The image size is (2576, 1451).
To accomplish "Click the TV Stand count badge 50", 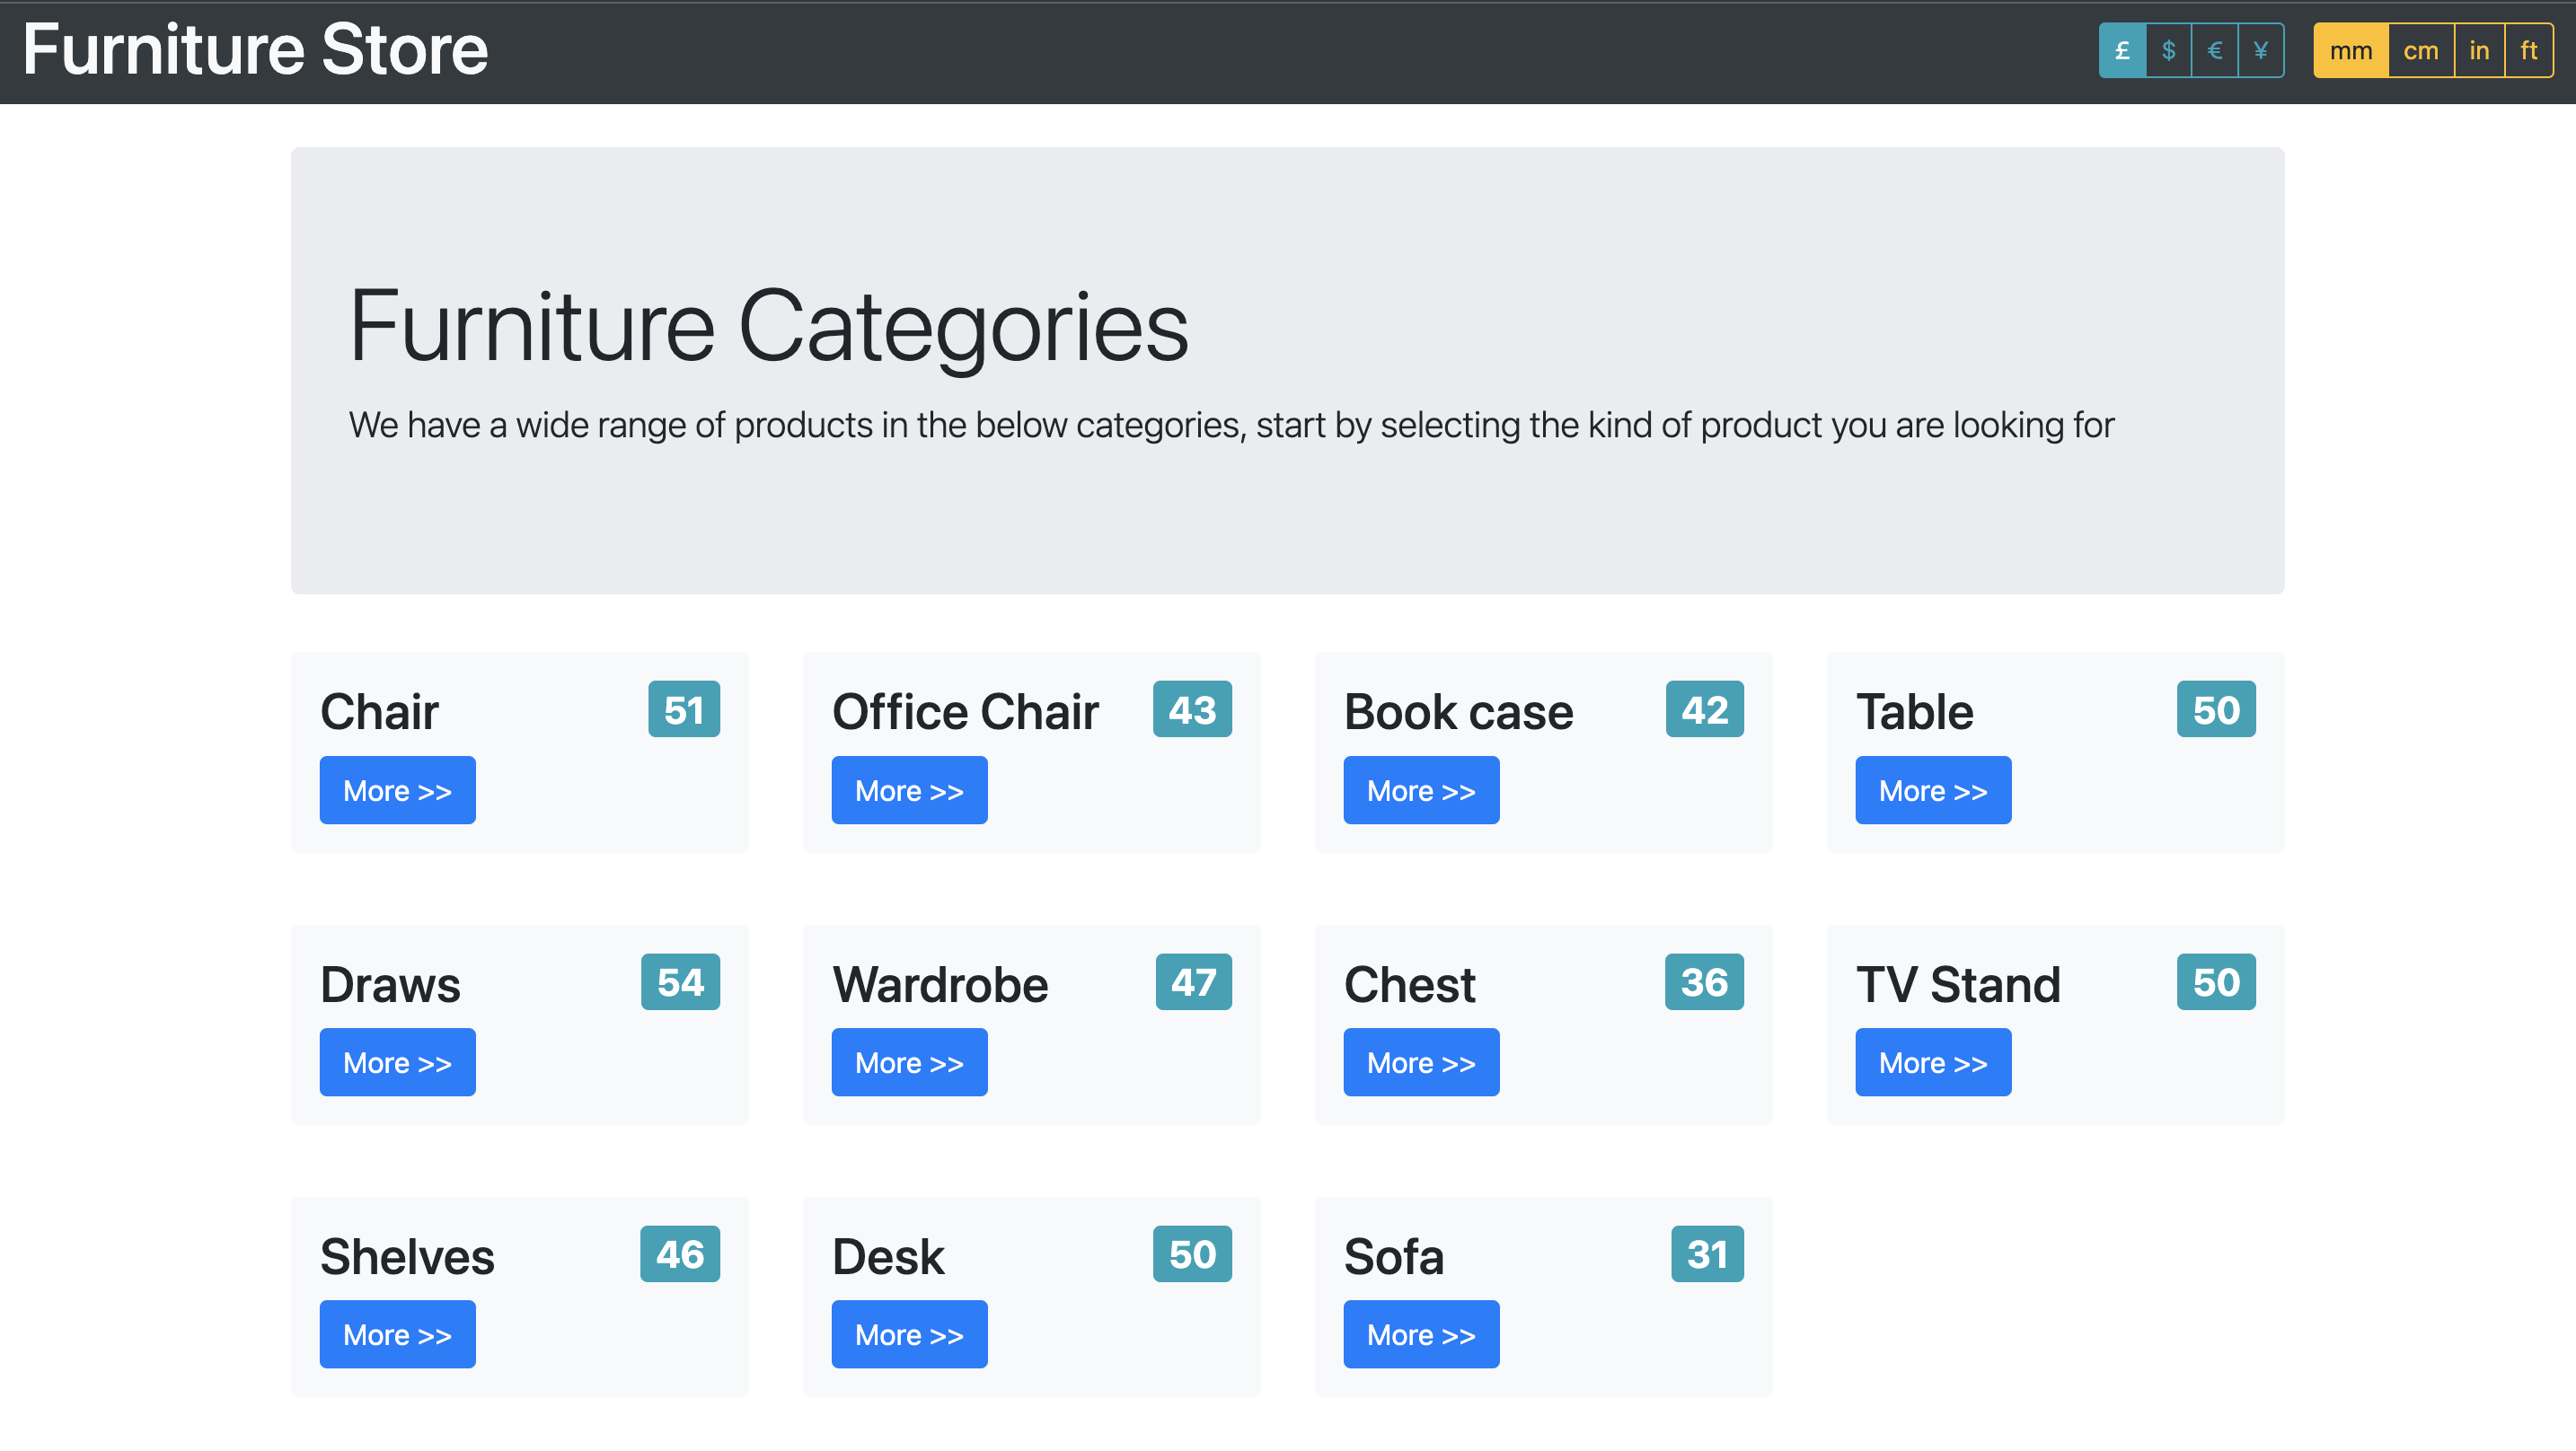I will click(x=2216, y=981).
